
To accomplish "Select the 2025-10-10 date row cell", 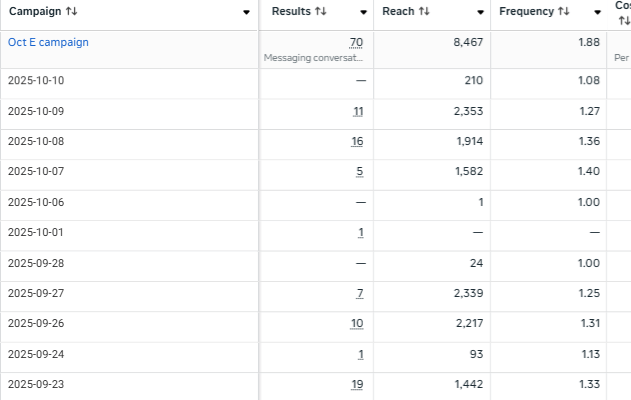I will pyautogui.click(x=36, y=80).
